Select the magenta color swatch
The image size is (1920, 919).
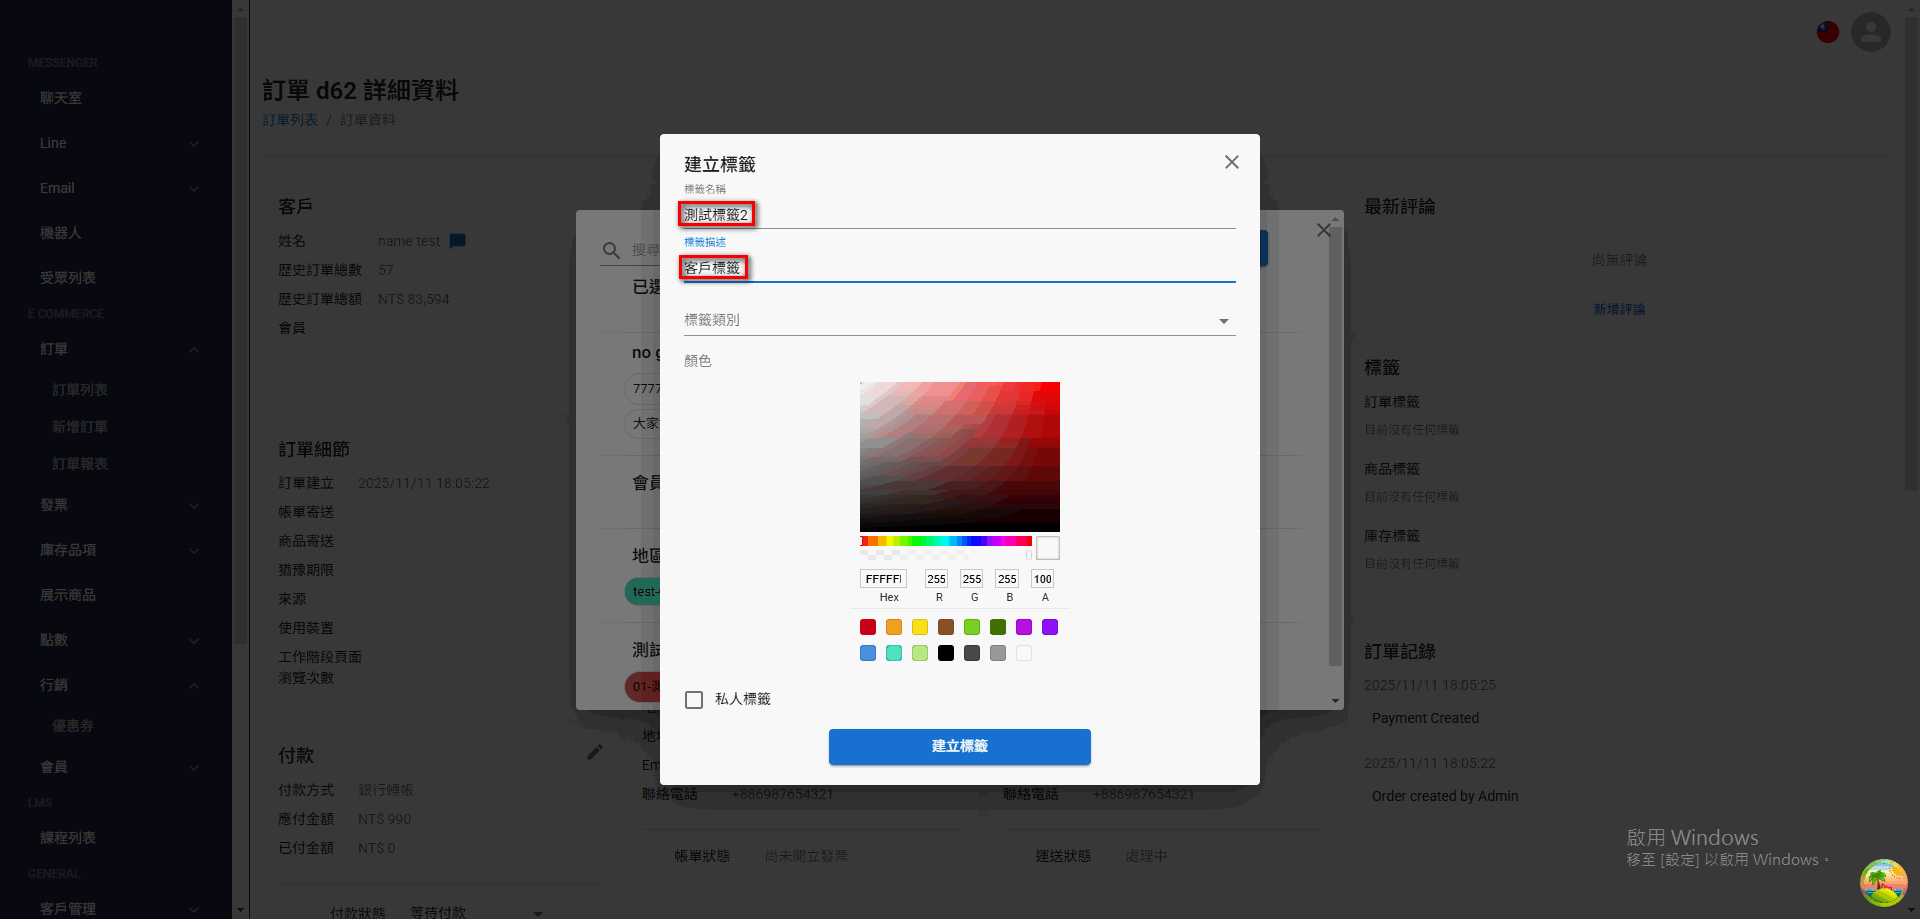click(x=1024, y=627)
